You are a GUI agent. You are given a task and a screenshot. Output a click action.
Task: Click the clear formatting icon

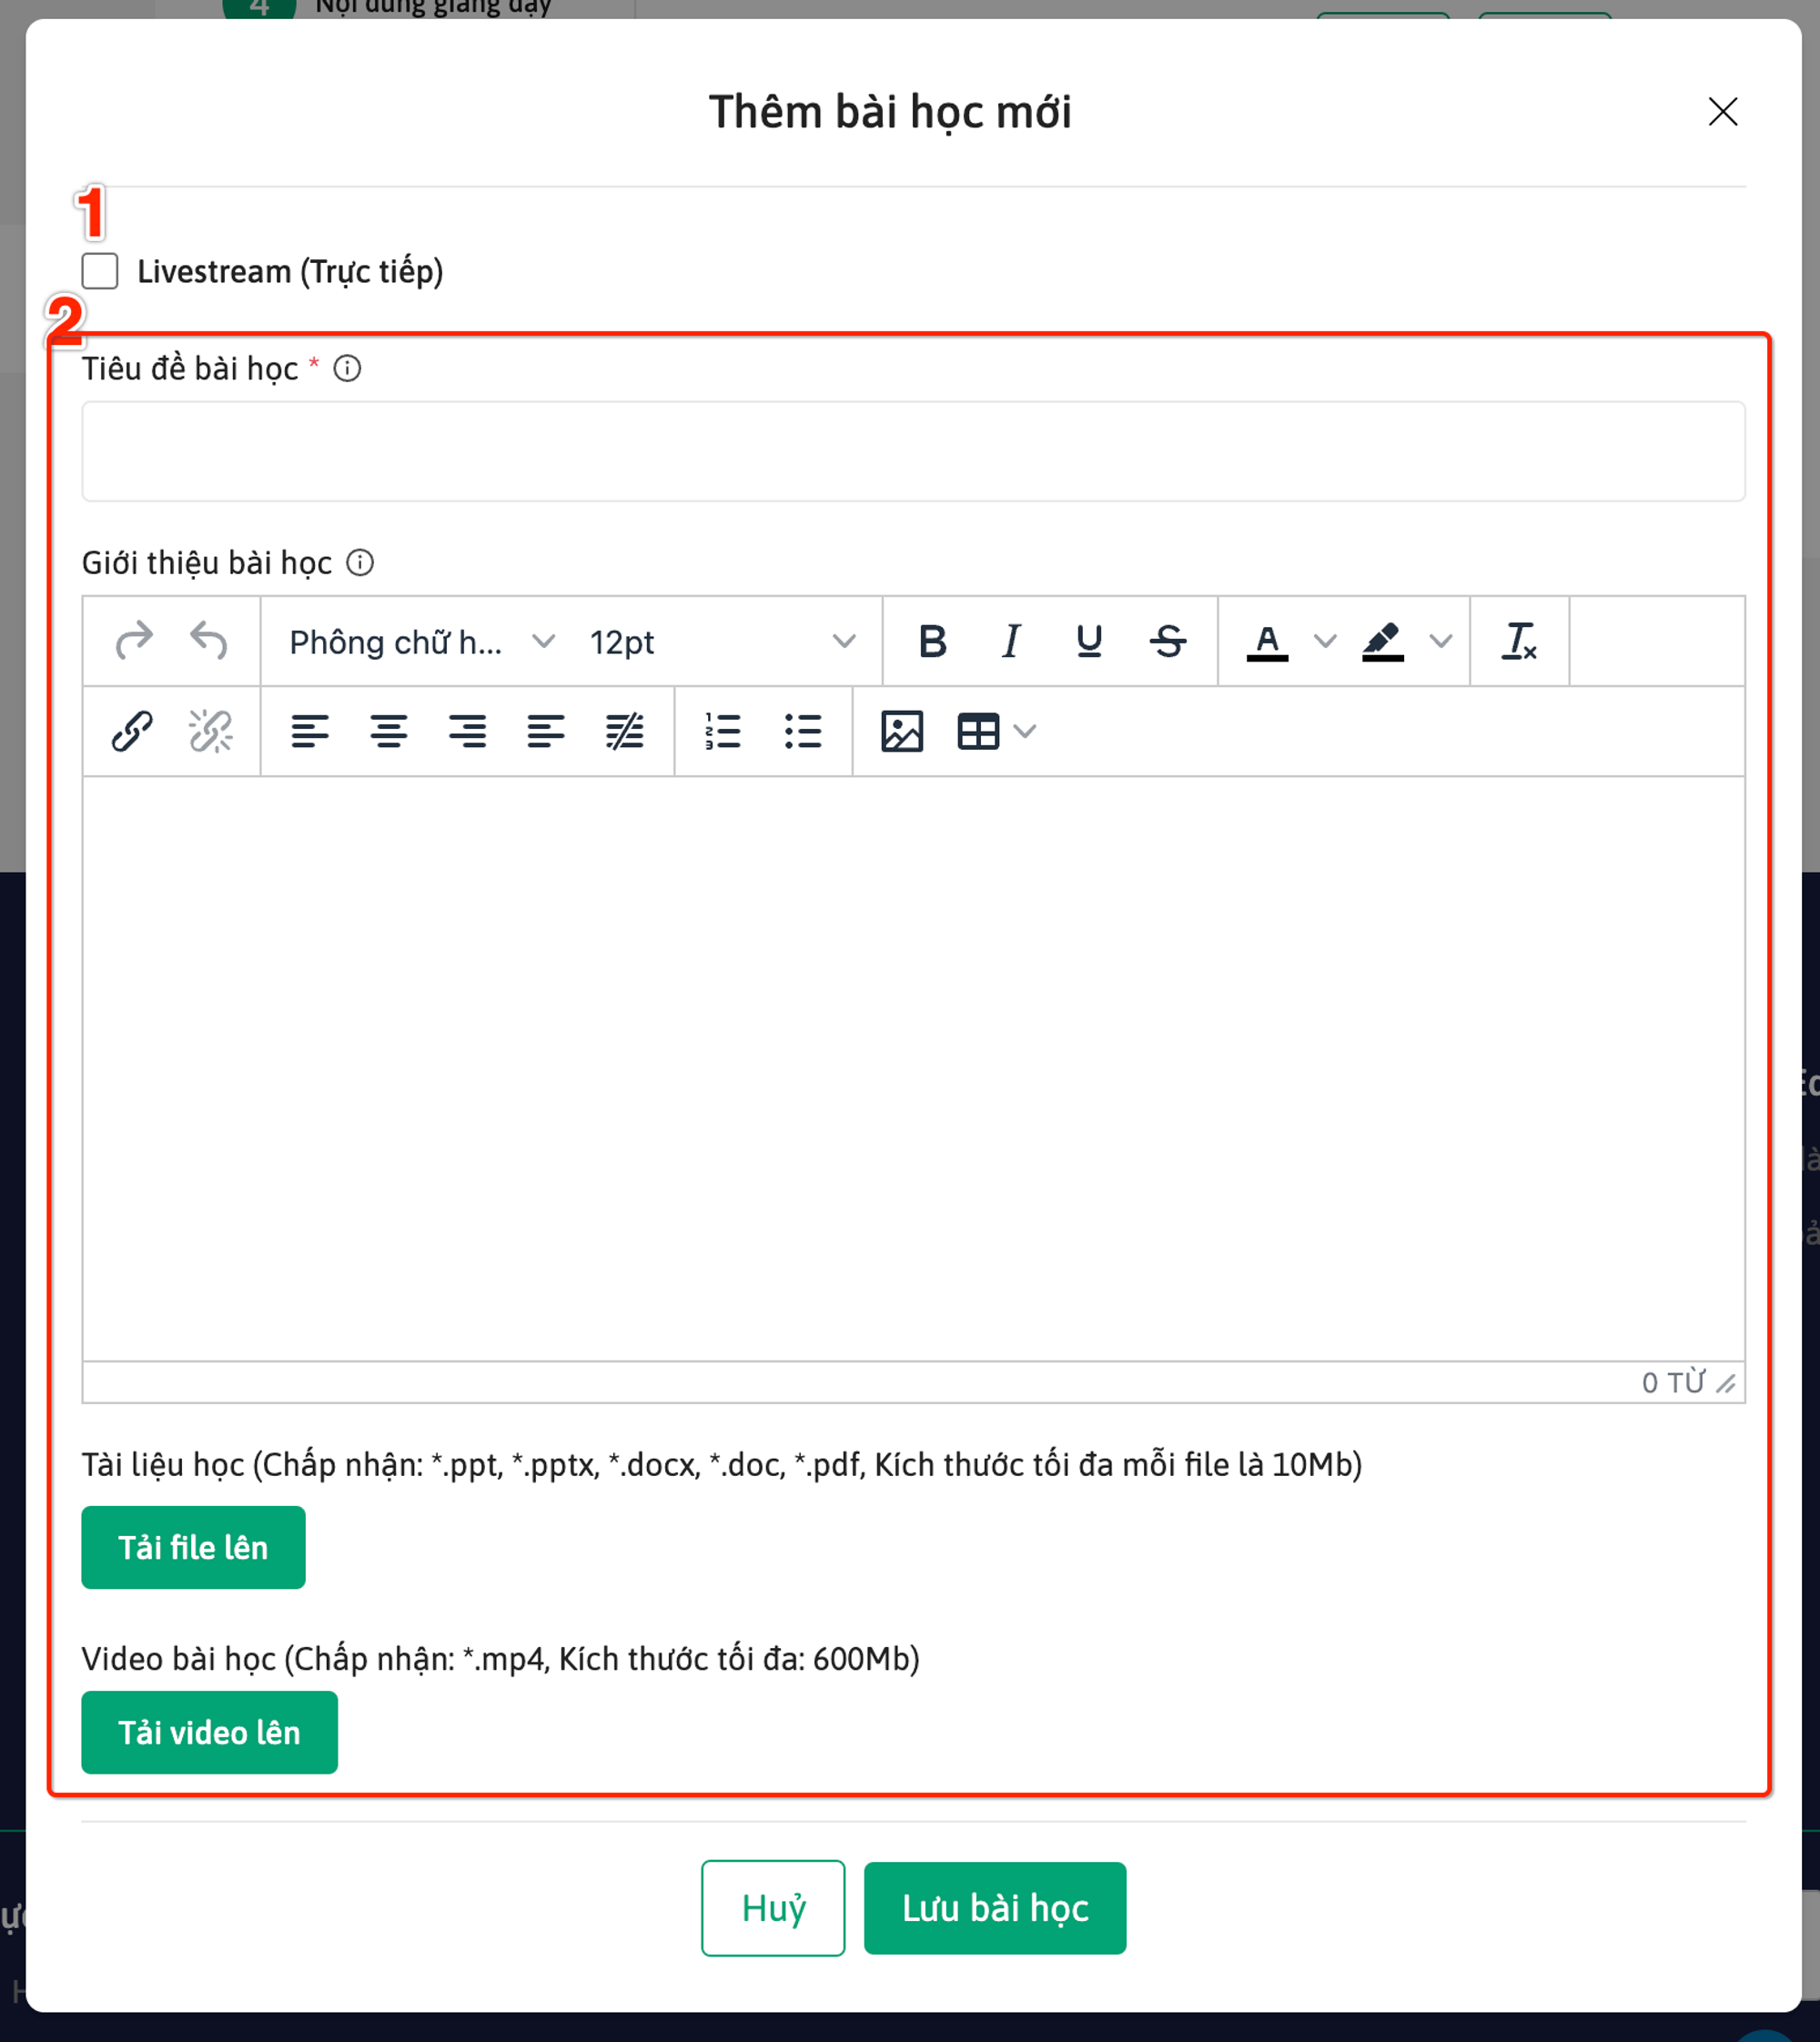point(1518,641)
